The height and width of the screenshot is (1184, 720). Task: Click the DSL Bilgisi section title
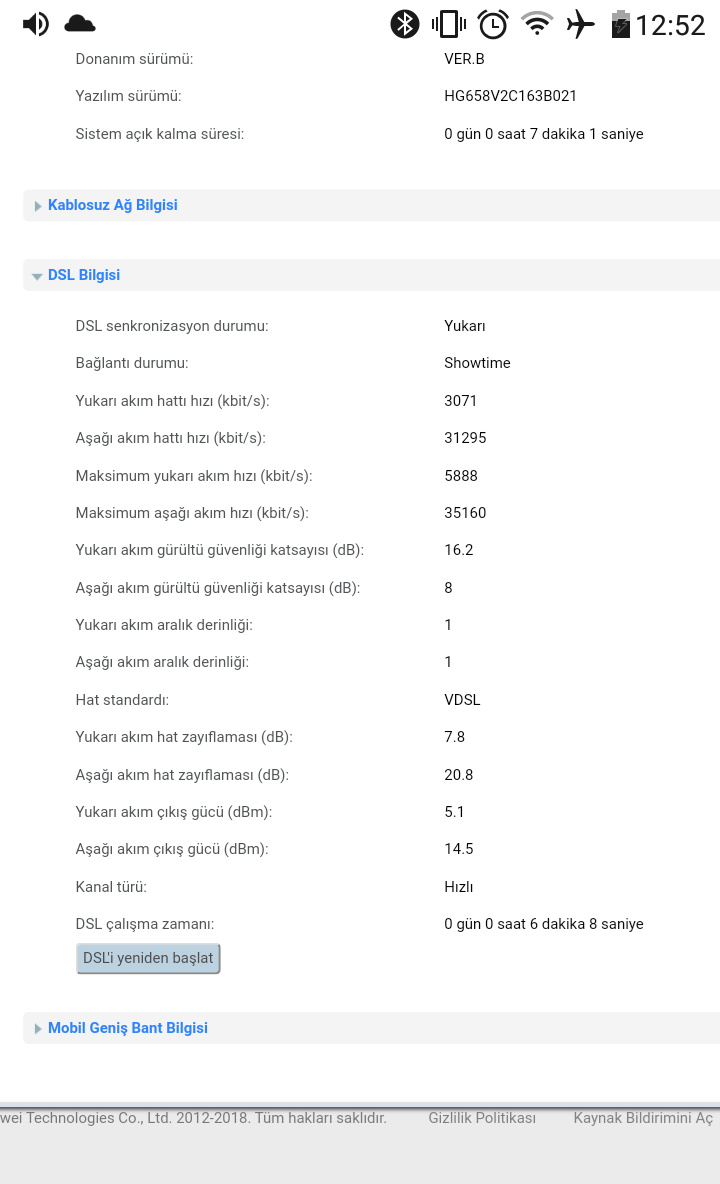click(84, 275)
